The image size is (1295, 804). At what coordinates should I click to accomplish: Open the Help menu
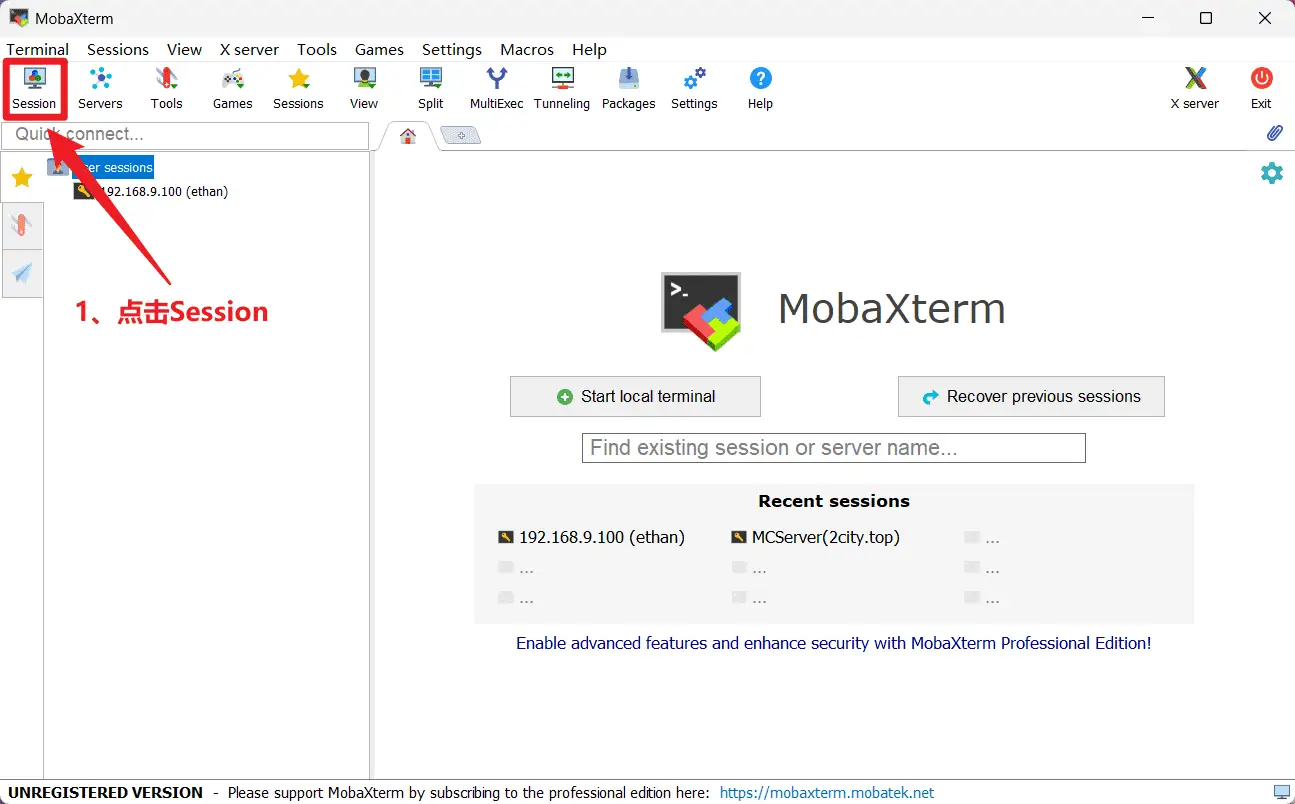589,49
